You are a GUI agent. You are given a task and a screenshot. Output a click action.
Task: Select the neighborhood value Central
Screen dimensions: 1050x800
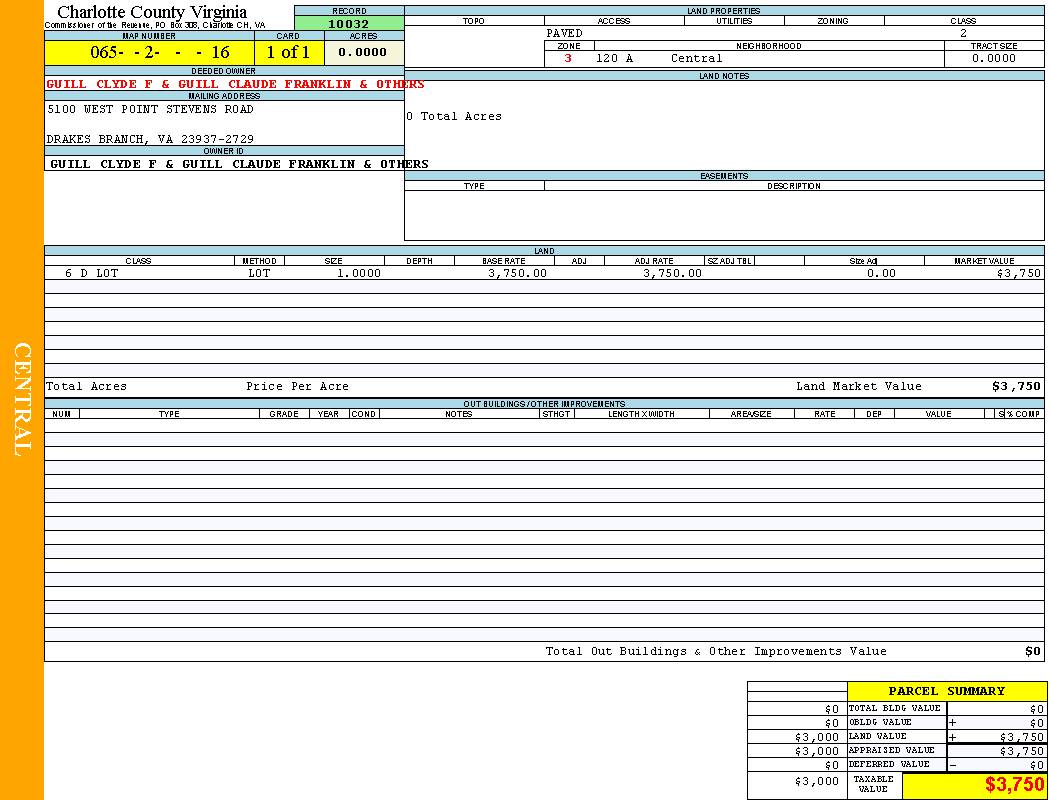coord(696,58)
